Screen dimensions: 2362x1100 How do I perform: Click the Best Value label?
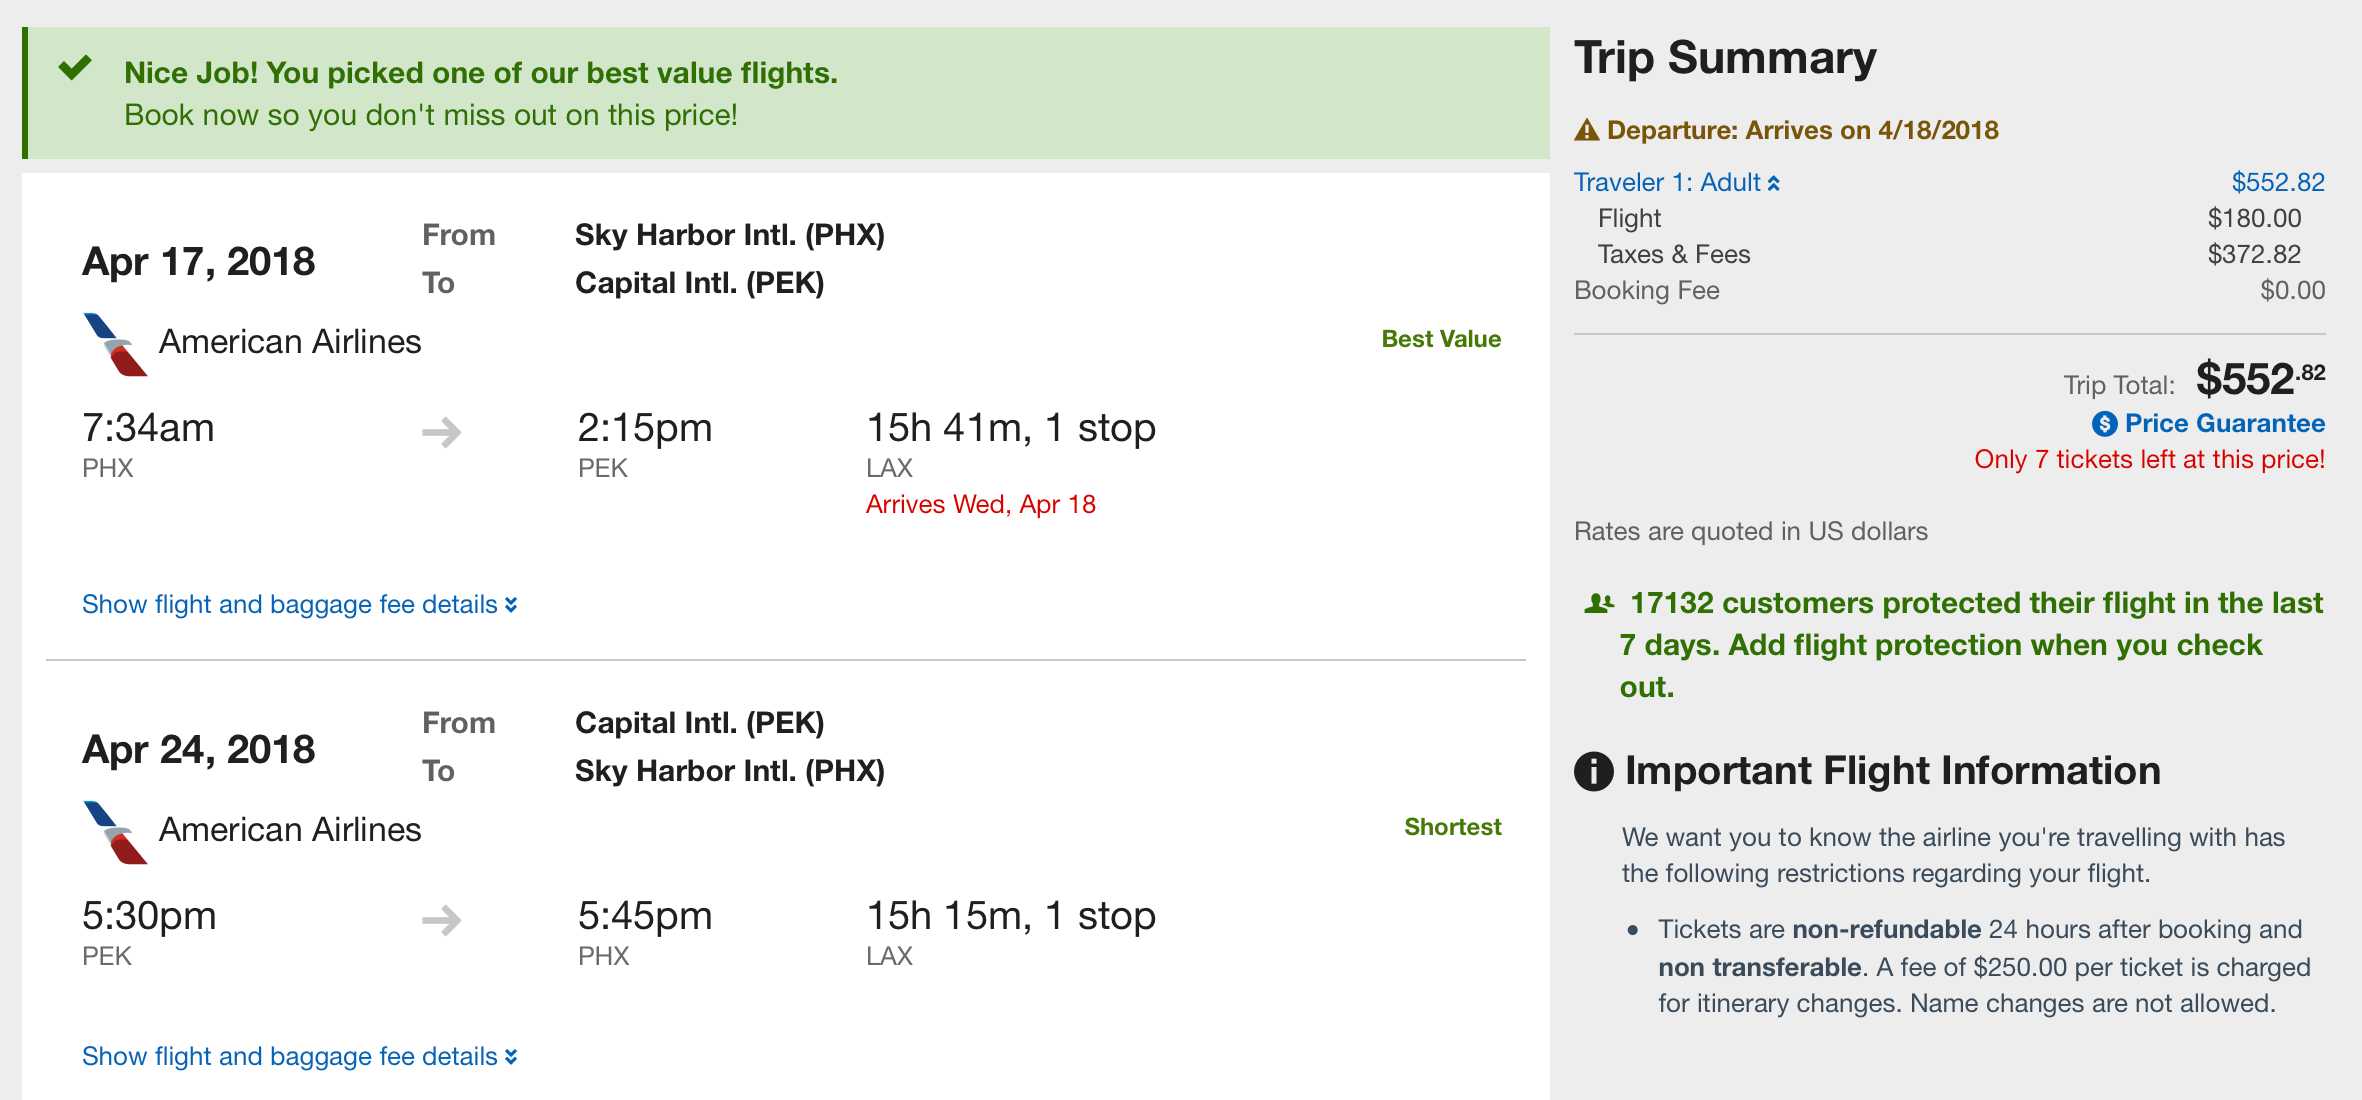1440,340
